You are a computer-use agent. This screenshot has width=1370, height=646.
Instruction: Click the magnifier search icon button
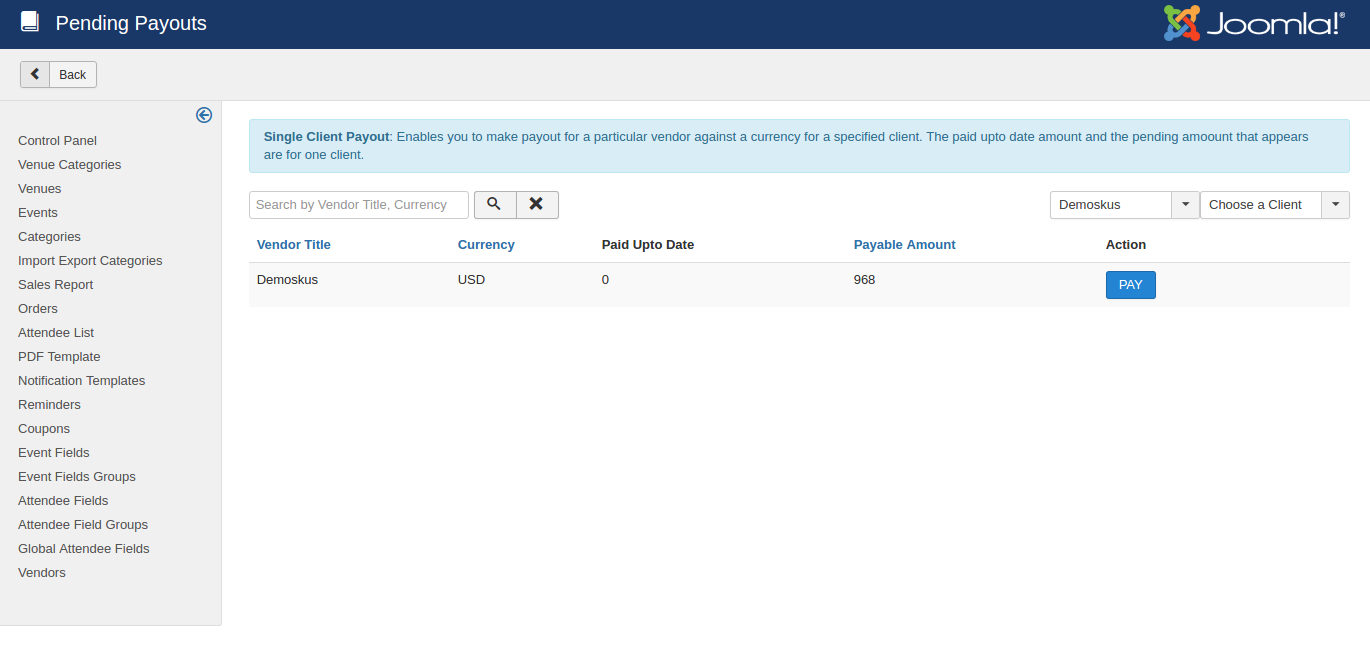click(494, 204)
